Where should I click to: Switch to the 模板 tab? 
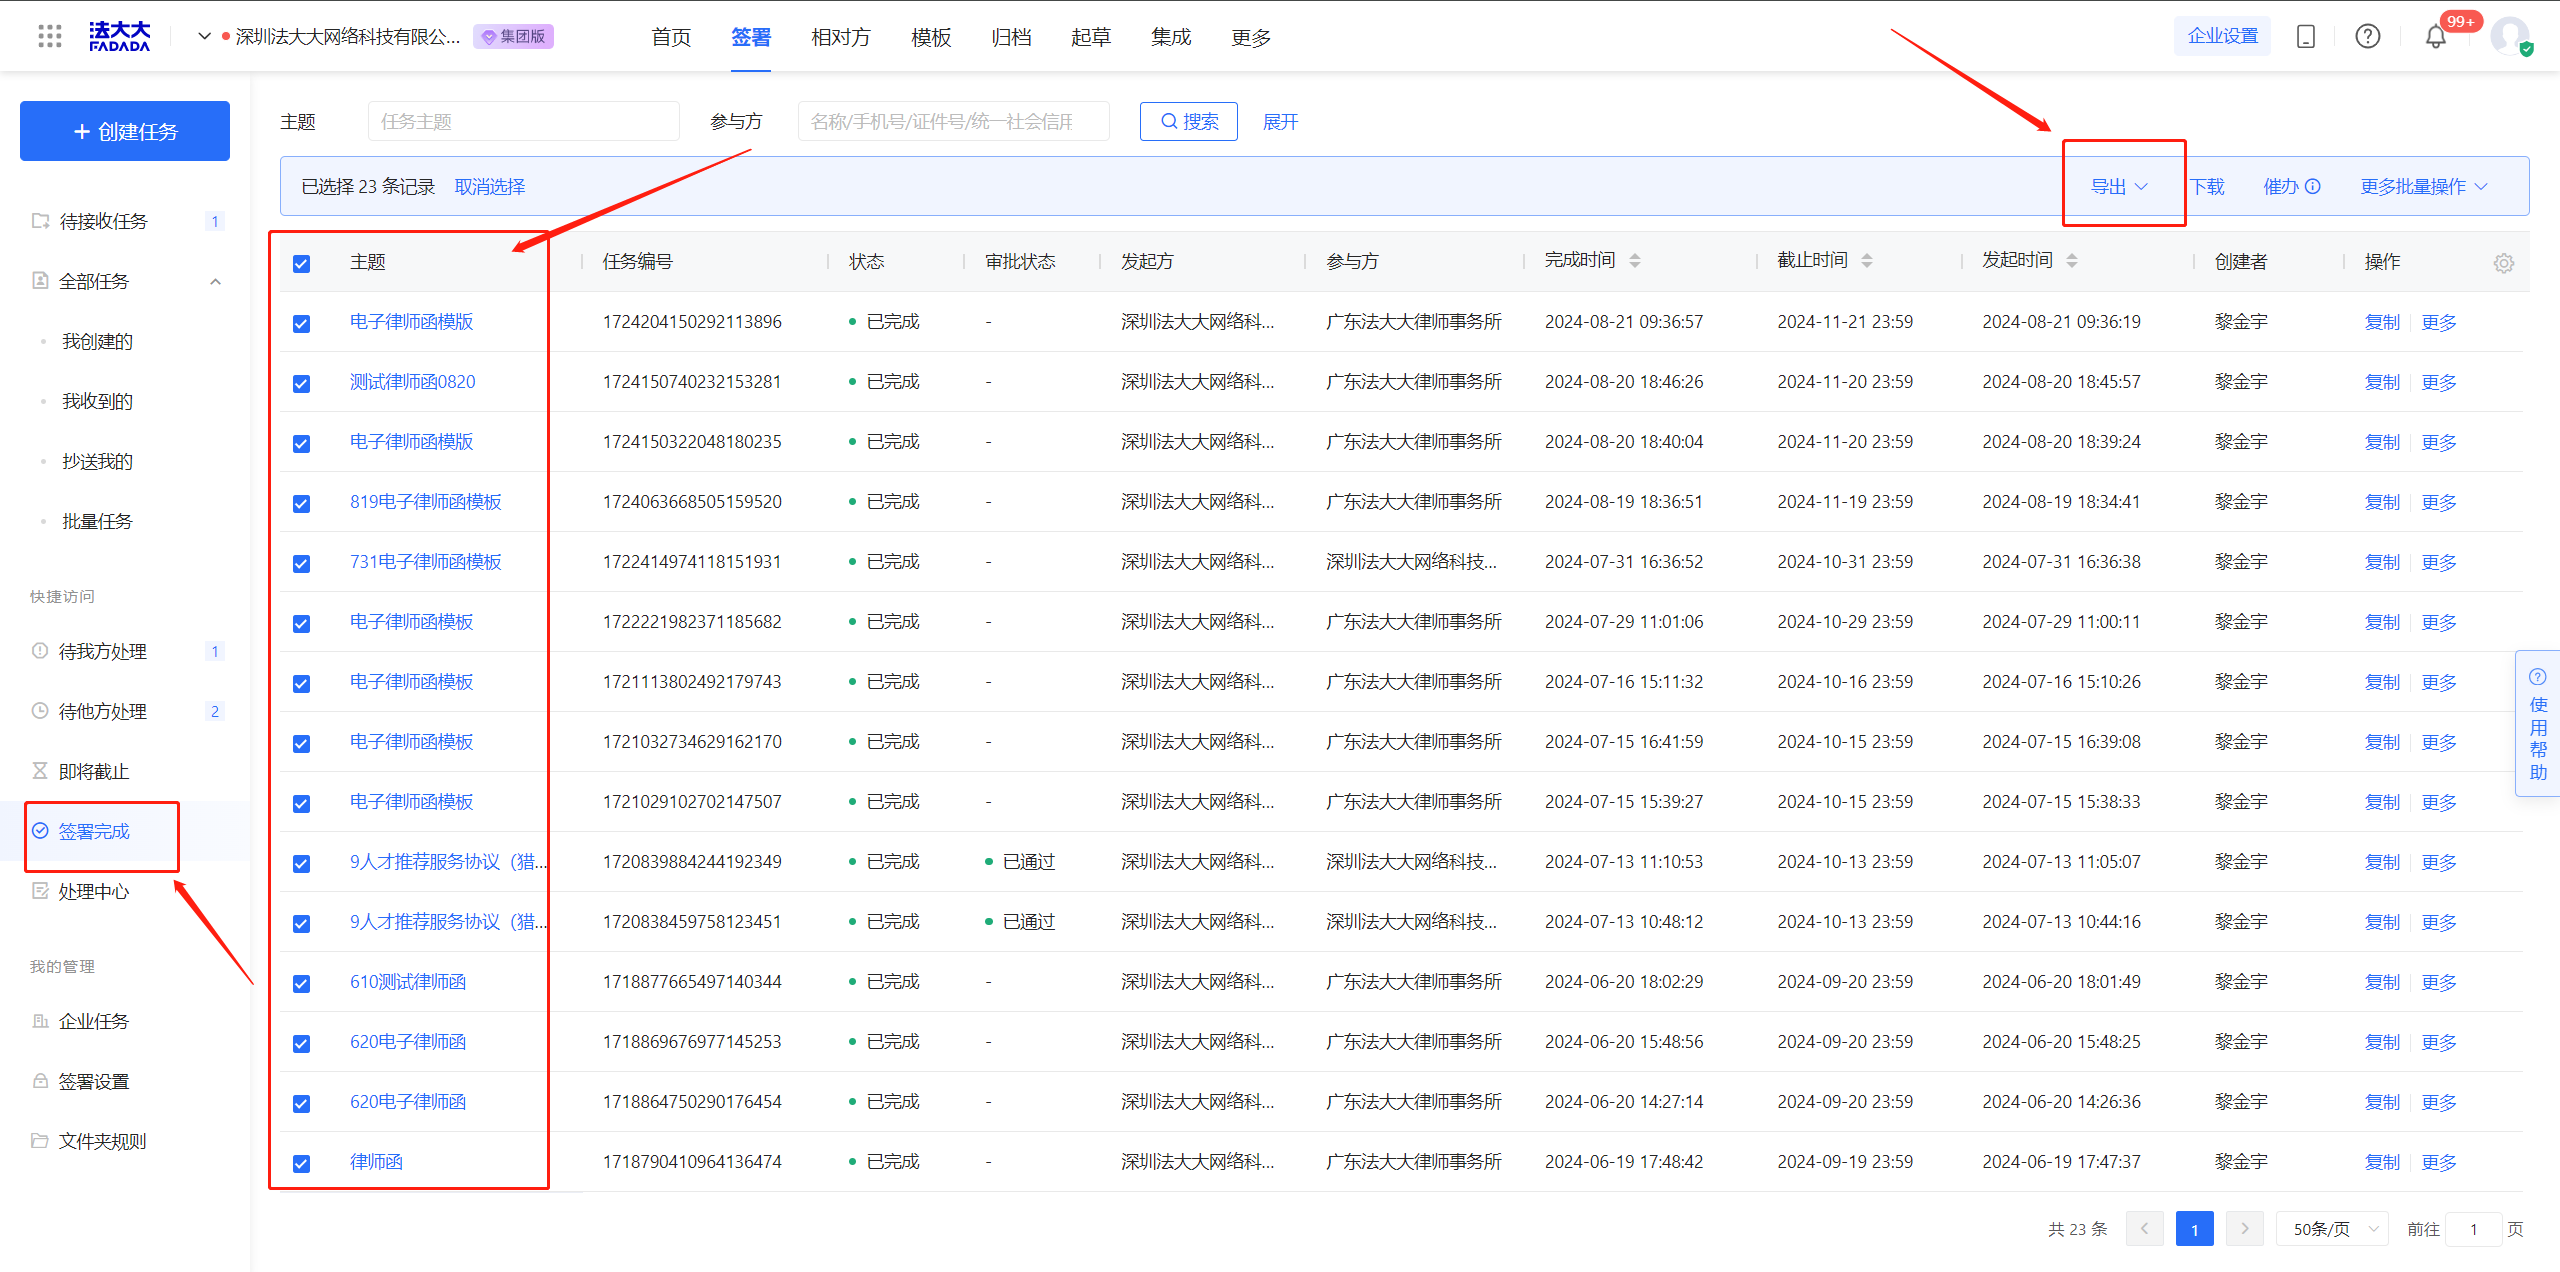(x=931, y=37)
